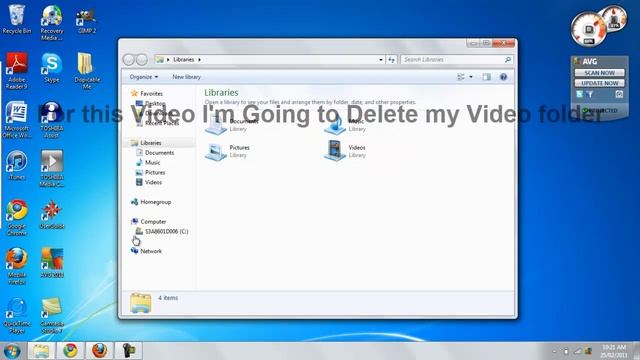Open Recovery Media desktop icon
The height and width of the screenshot is (360, 640).
pos(52,23)
